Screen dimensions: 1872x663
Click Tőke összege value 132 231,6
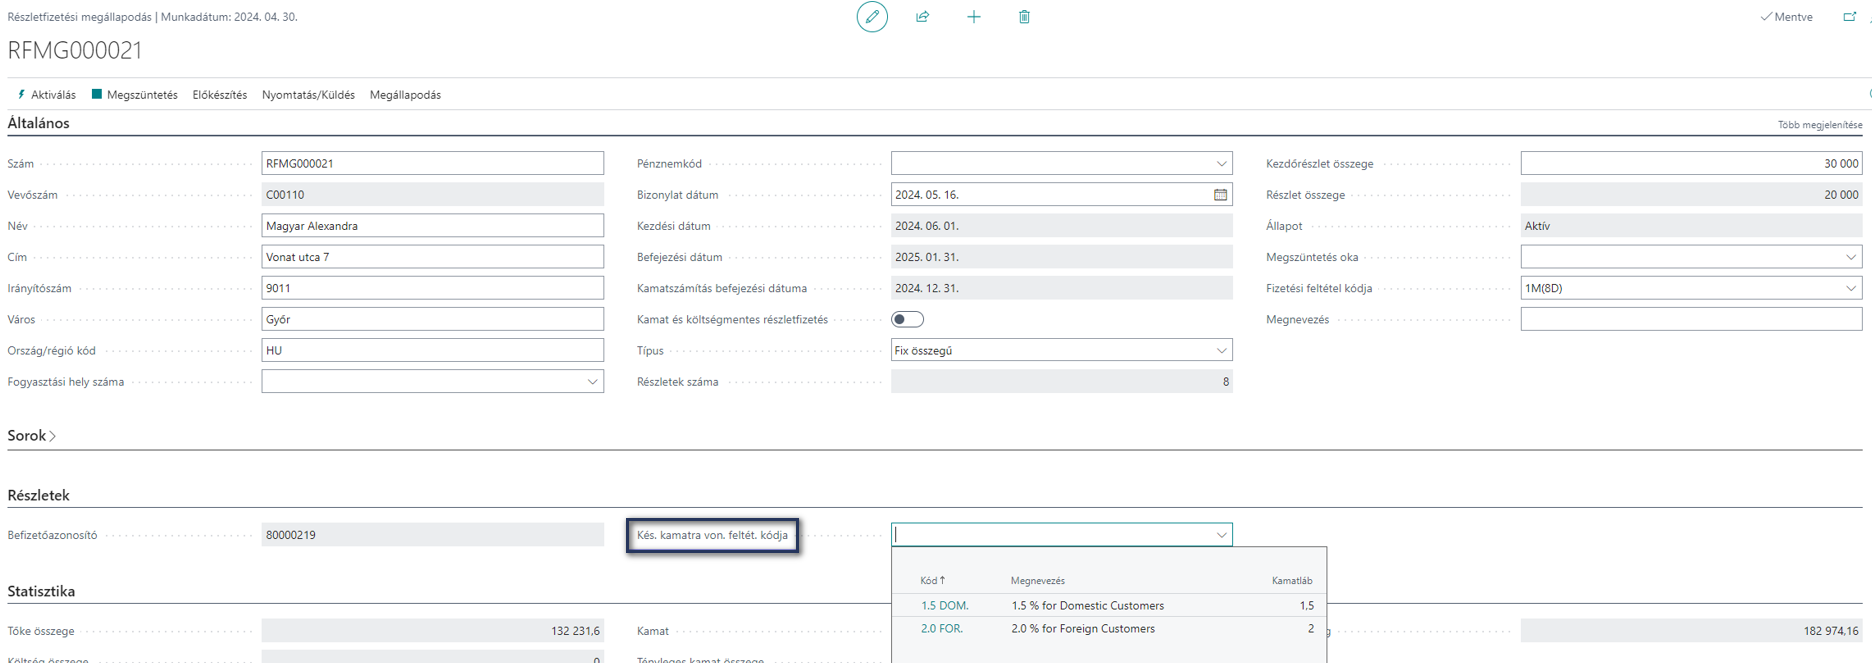coord(432,631)
